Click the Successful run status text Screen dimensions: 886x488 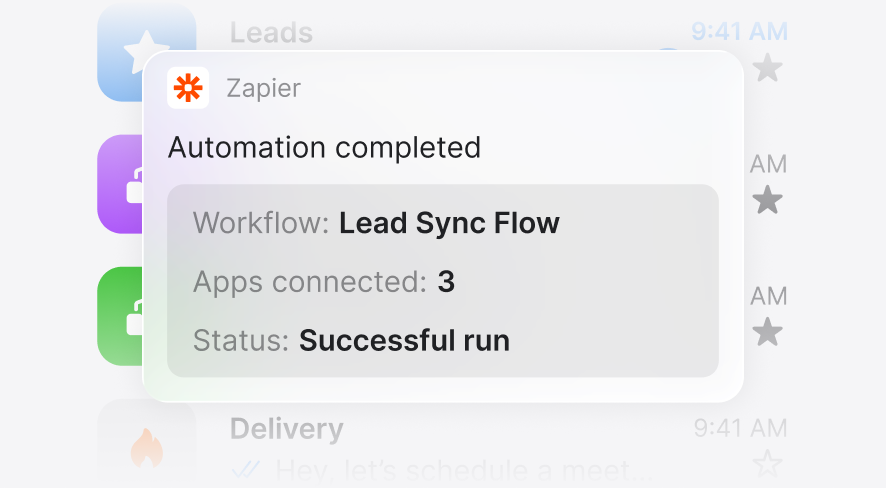[x=405, y=341]
